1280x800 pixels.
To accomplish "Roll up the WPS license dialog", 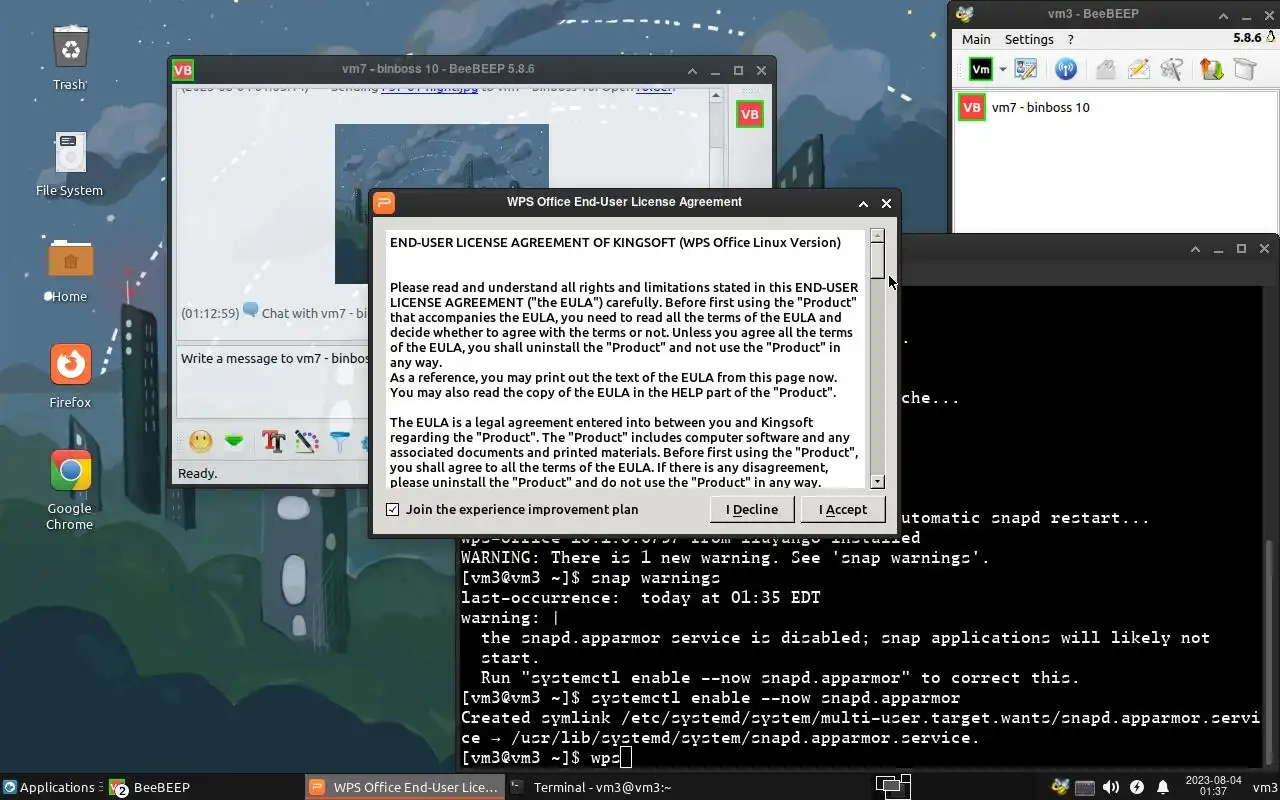I will 863,203.
